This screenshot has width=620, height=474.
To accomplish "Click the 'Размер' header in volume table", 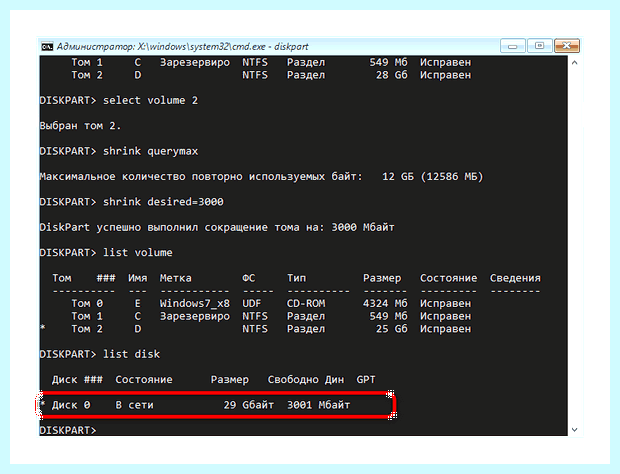I will pos(382,278).
